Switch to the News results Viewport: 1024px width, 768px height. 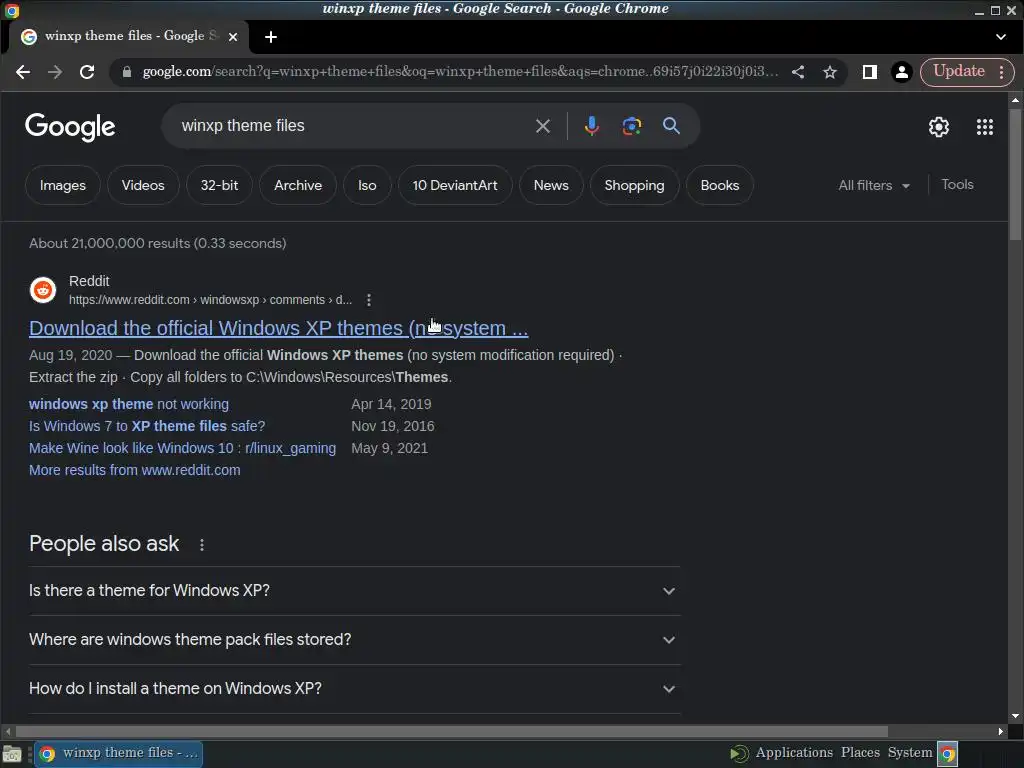click(551, 185)
